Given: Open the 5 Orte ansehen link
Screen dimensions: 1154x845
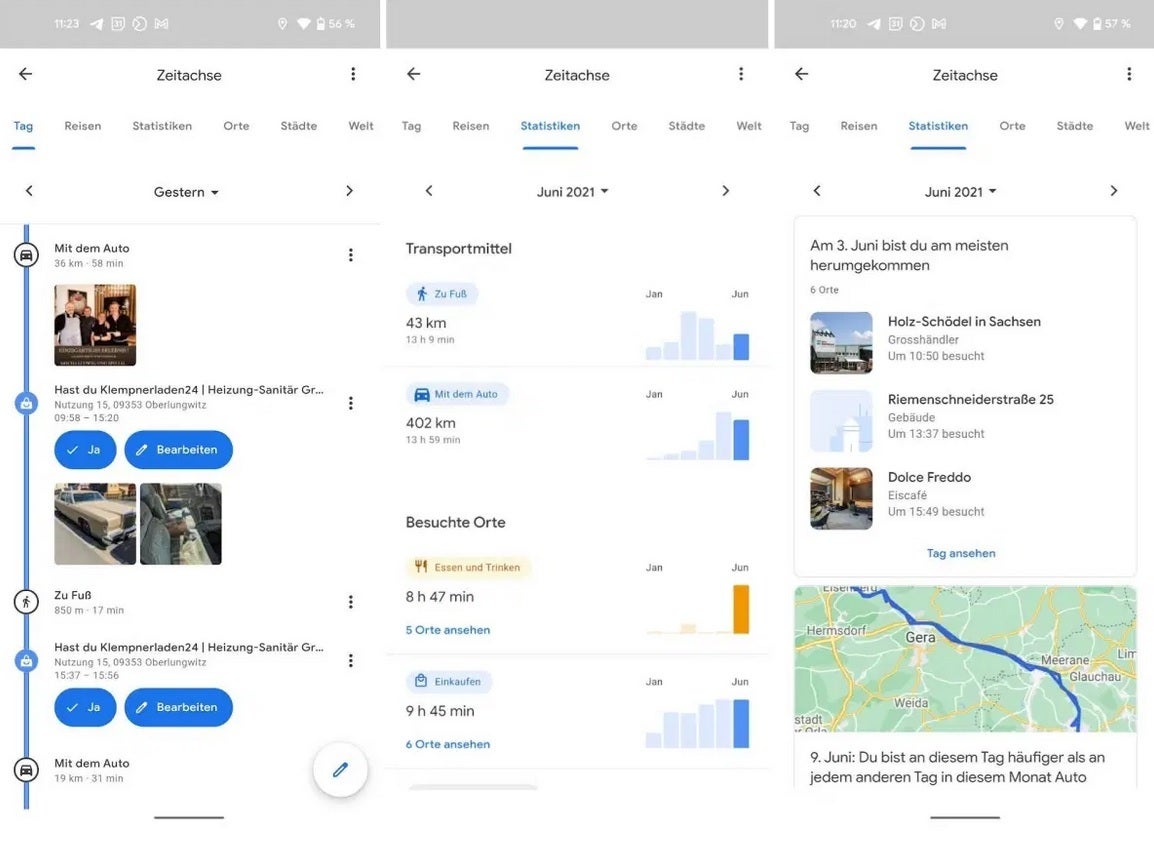Looking at the screenshot, I should point(447,629).
